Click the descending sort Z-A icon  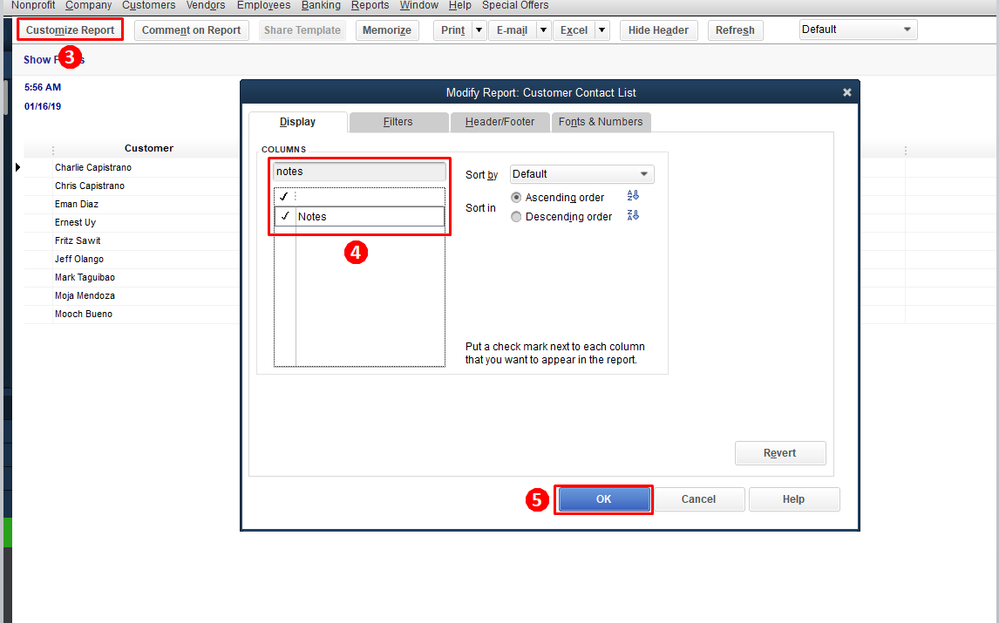633,216
